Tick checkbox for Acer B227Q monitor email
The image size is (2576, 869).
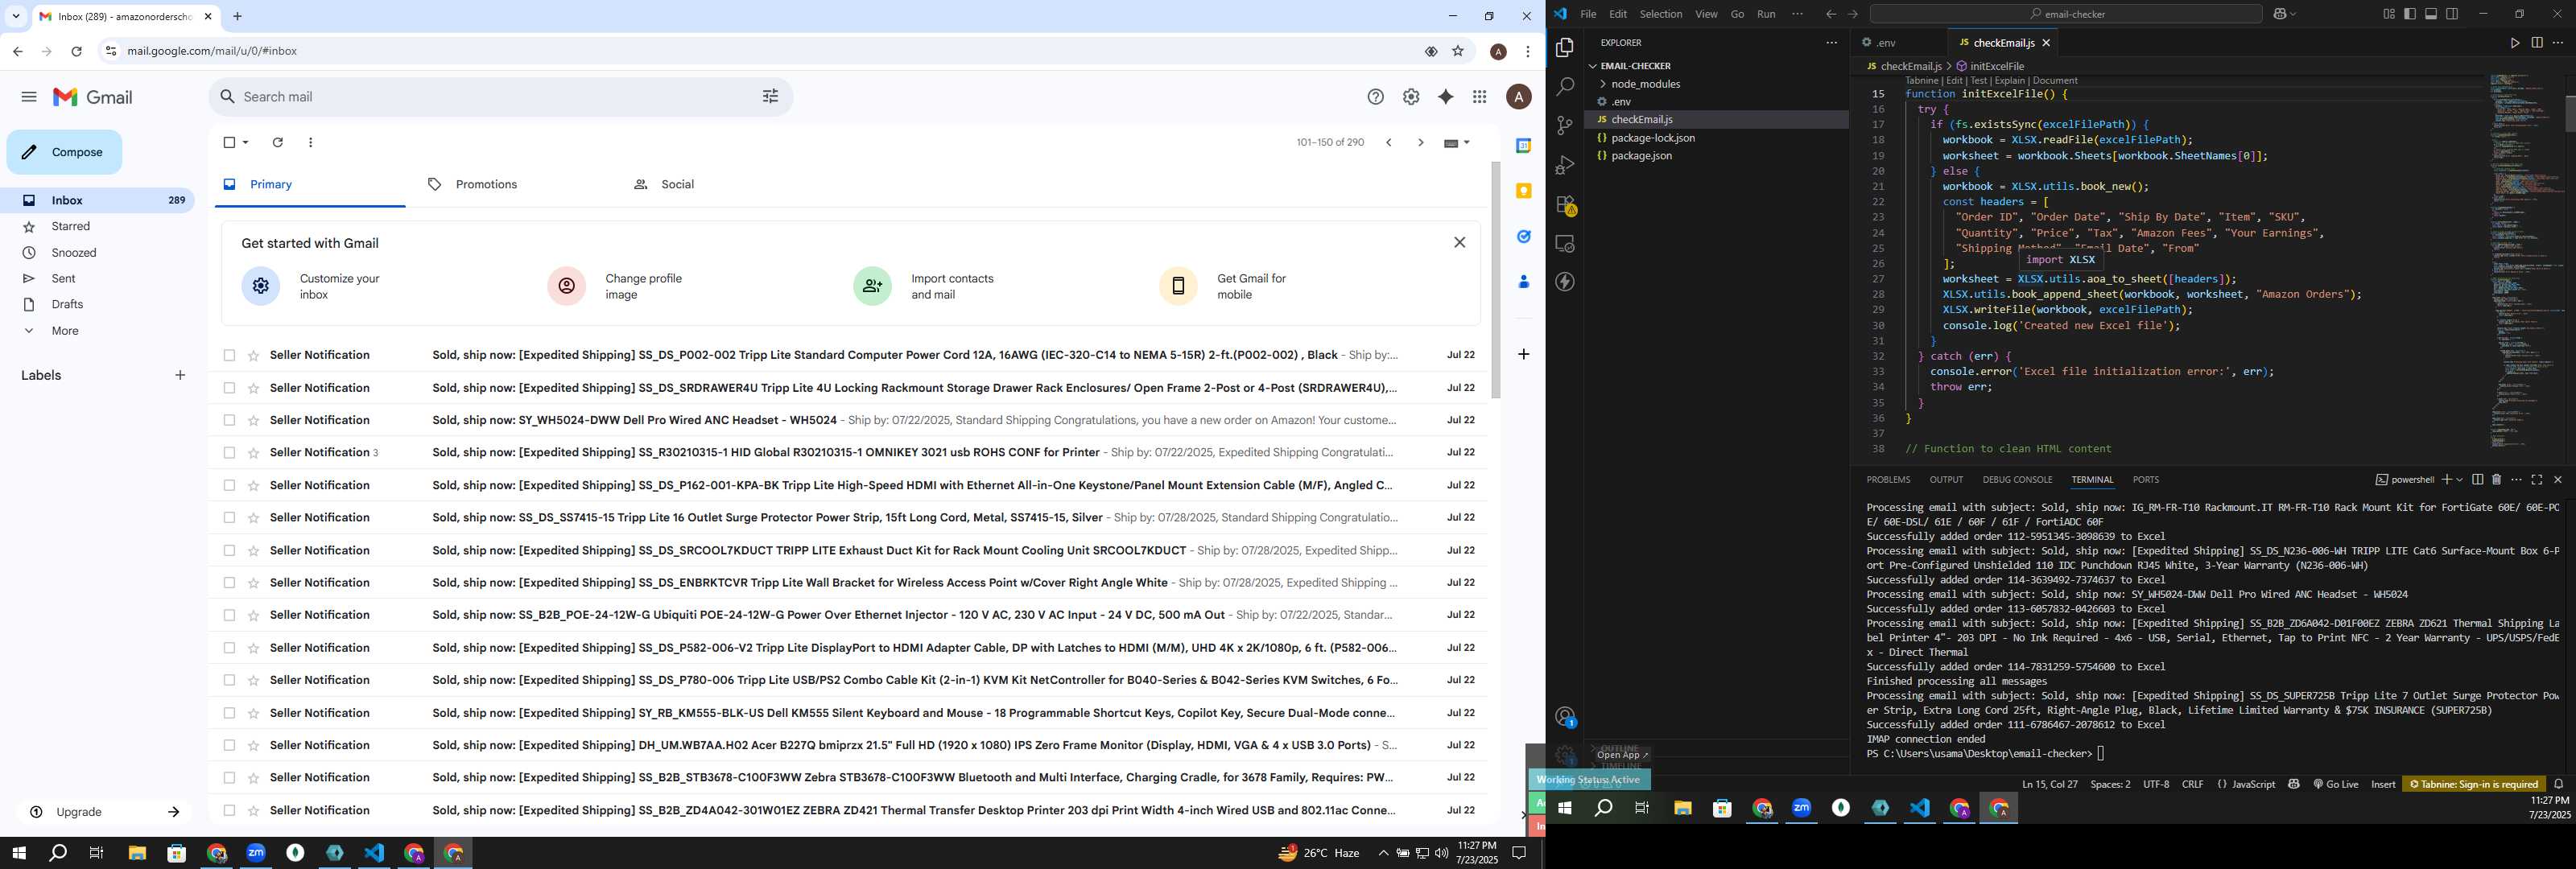click(x=229, y=745)
